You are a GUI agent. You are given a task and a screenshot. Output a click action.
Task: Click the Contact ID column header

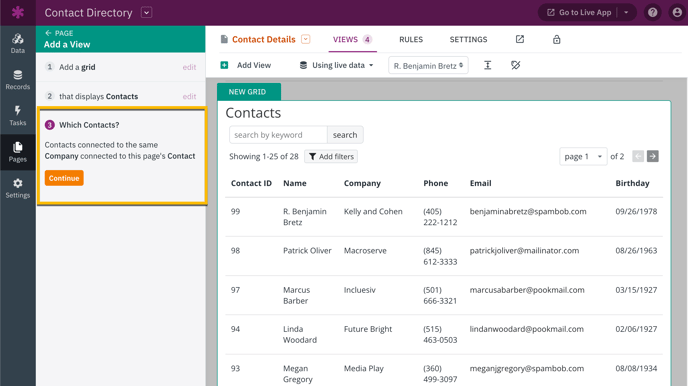[251, 183]
